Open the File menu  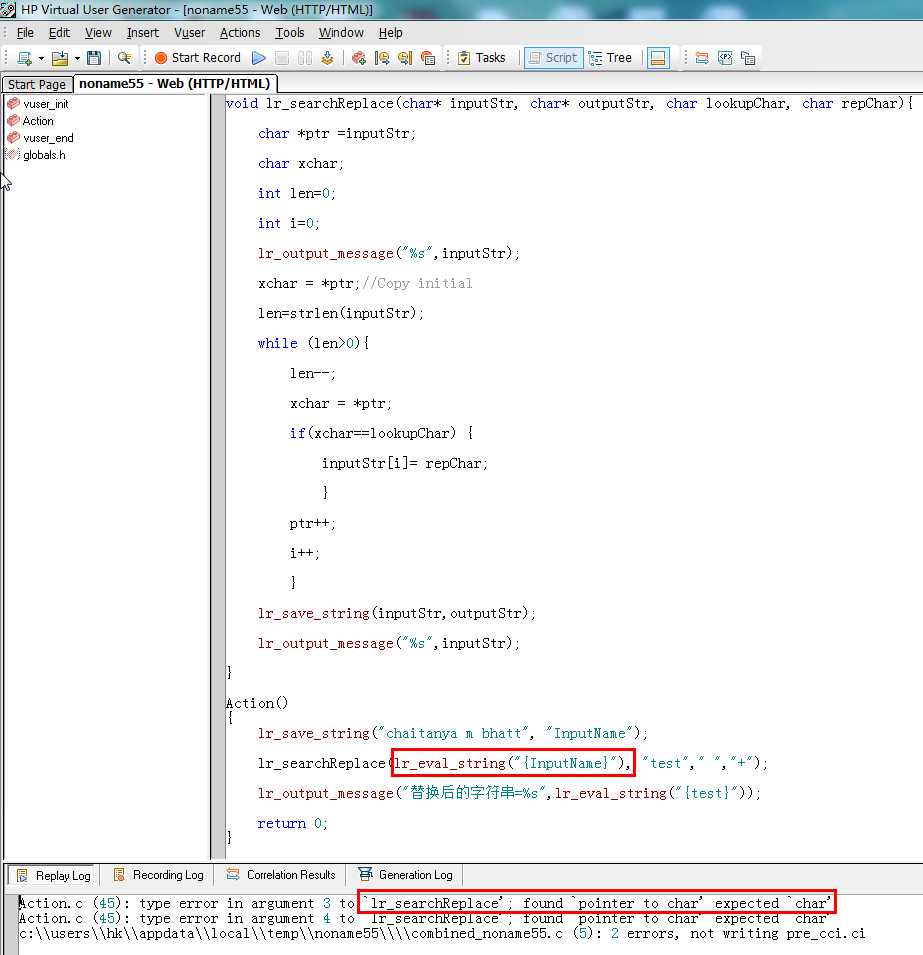(x=25, y=33)
